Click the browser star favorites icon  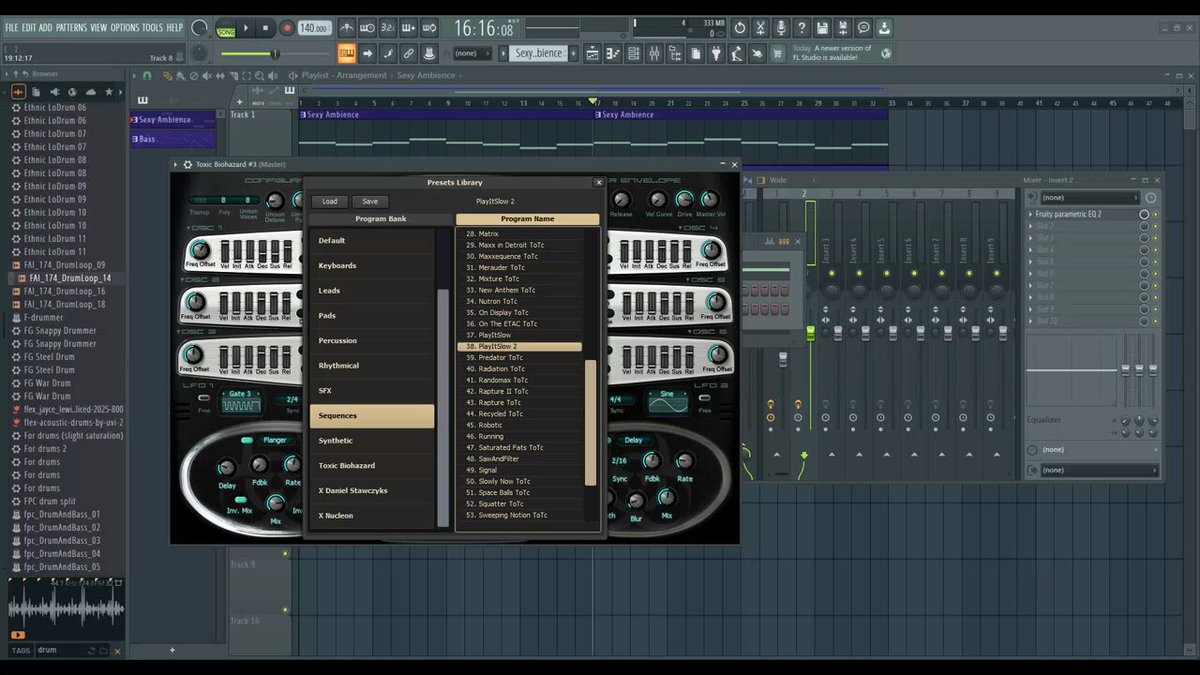[110, 92]
